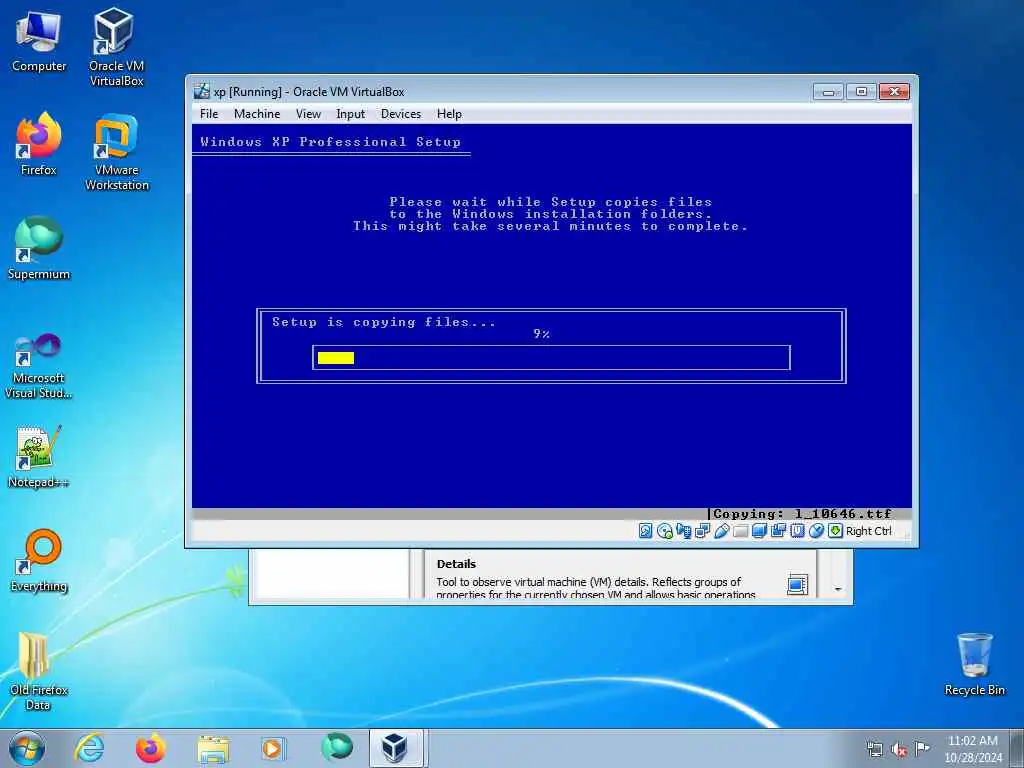
Task: Click the network tray icon
Action: tap(874, 749)
